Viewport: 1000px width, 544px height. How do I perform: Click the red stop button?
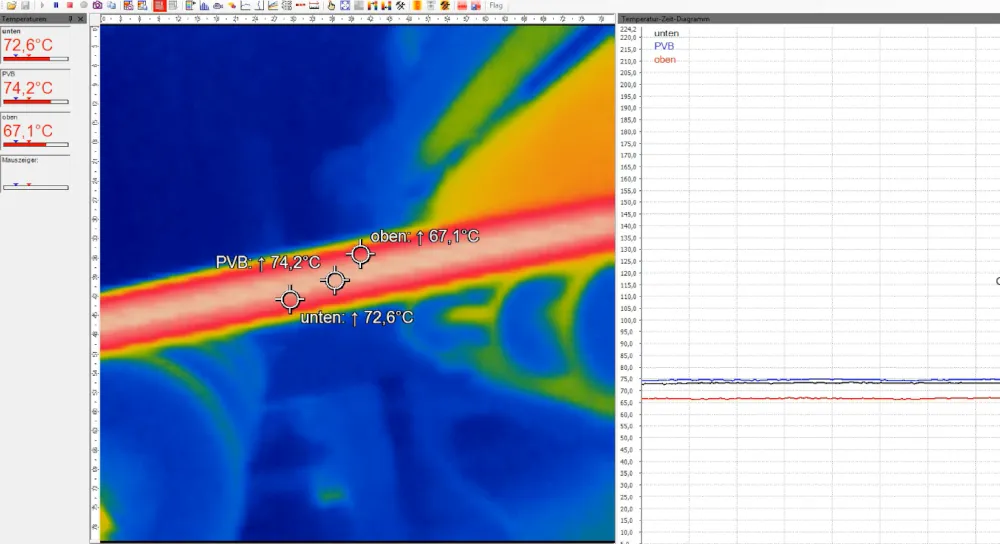pyautogui.click(x=70, y=6)
